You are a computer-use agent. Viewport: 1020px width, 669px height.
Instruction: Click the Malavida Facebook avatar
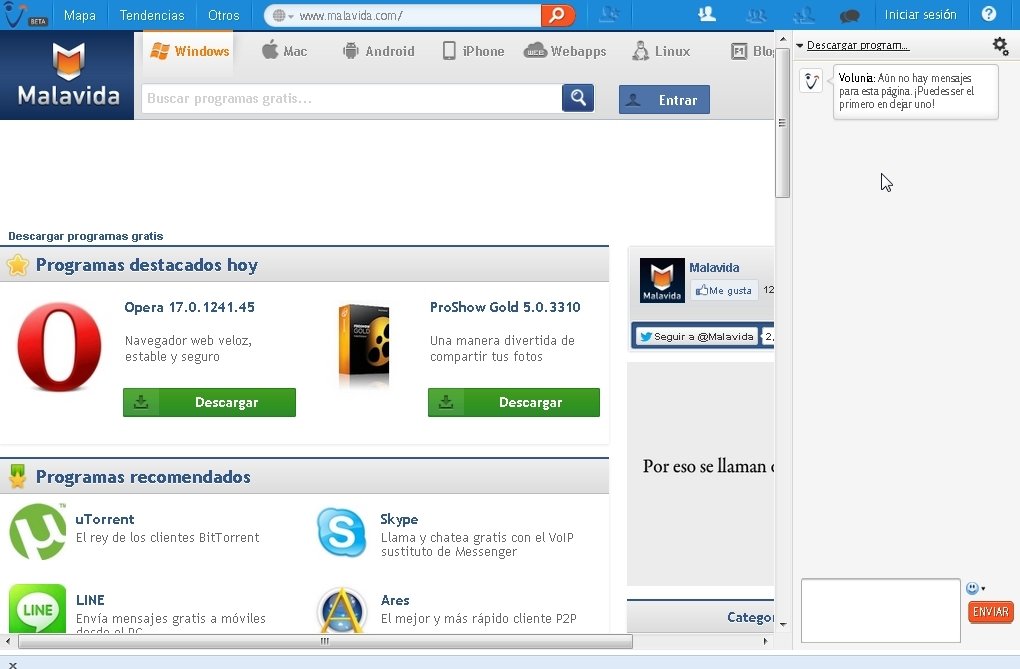click(x=662, y=280)
